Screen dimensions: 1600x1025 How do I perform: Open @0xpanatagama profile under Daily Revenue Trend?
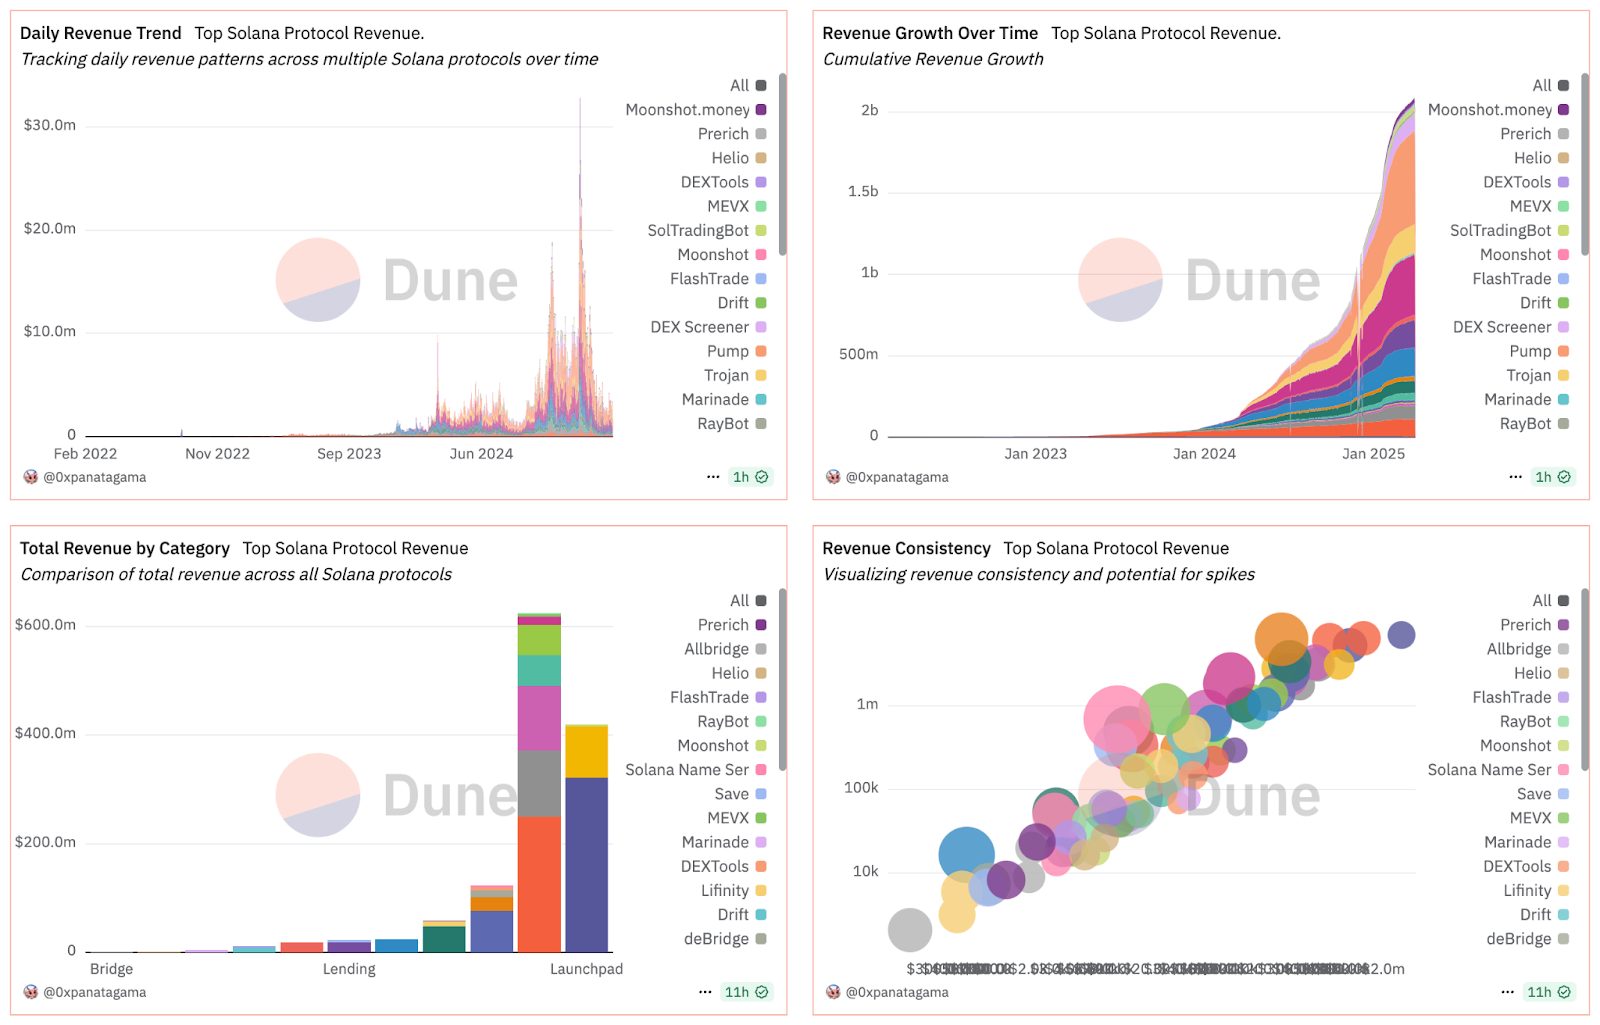[x=94, y=477]
